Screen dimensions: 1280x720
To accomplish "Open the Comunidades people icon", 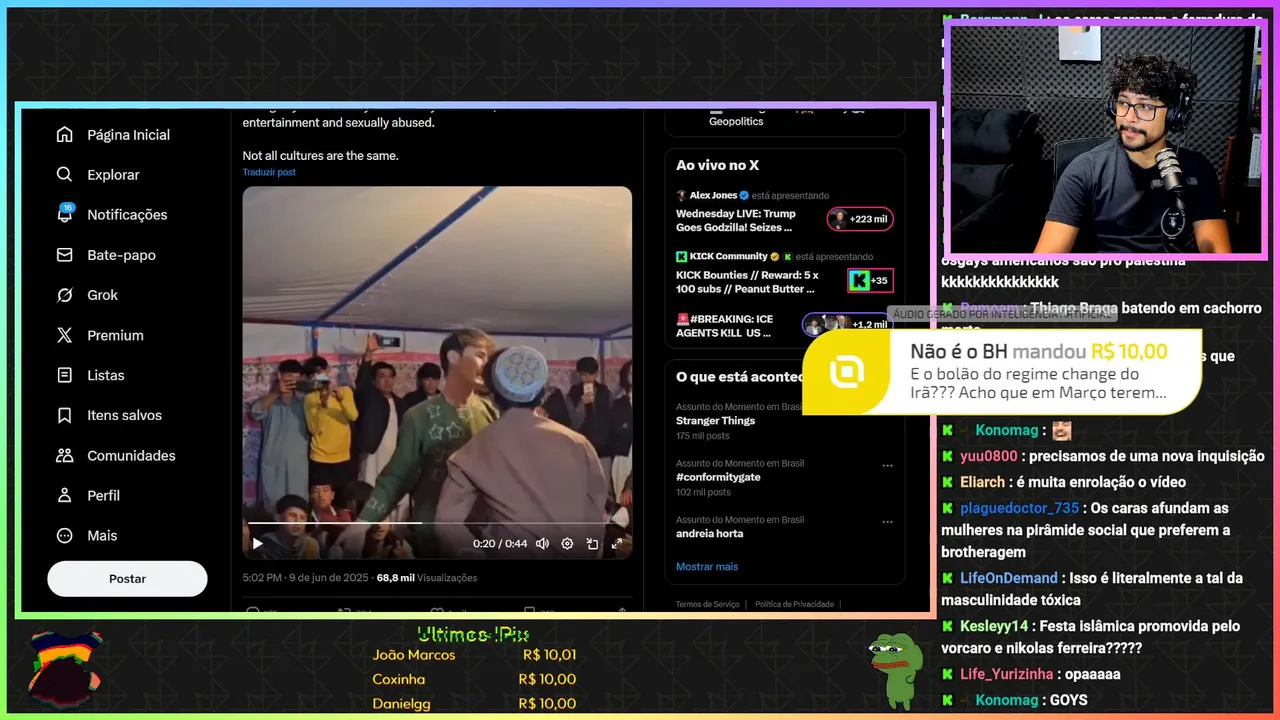I will coord(65,455).
